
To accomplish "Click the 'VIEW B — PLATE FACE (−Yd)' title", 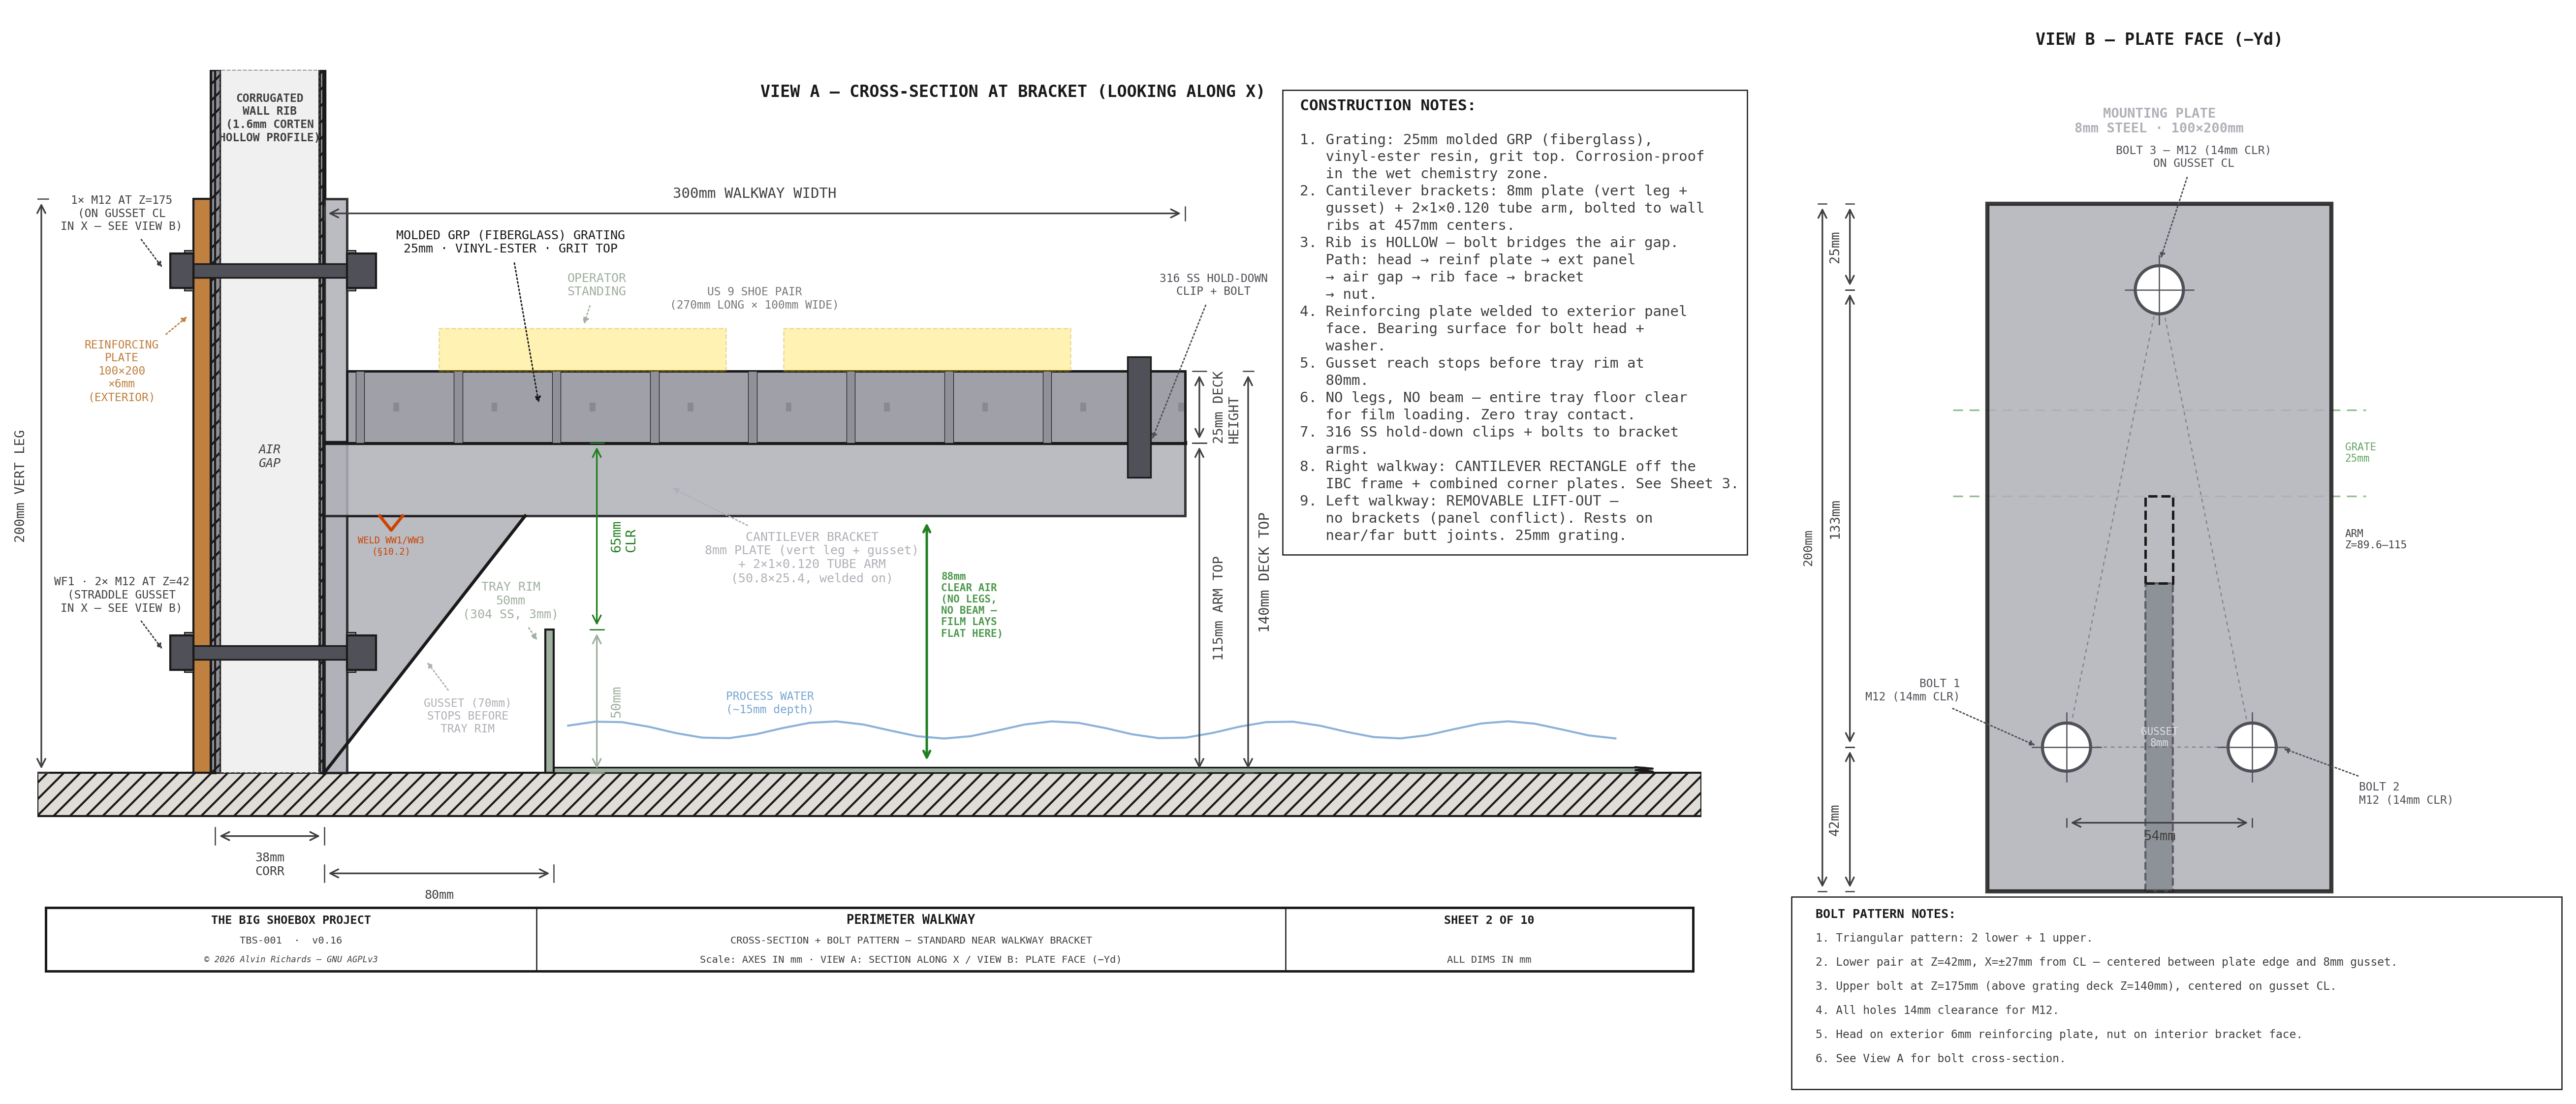I will (2158, 39).
